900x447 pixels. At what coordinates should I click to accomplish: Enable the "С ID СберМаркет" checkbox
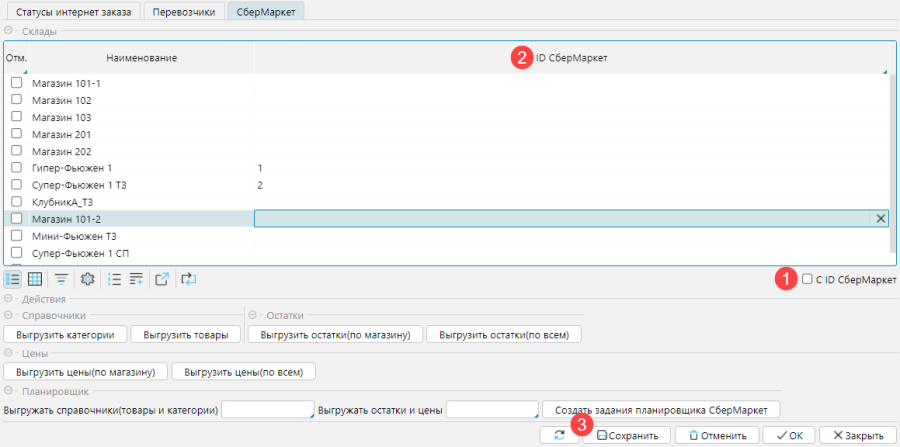(807, 280)
